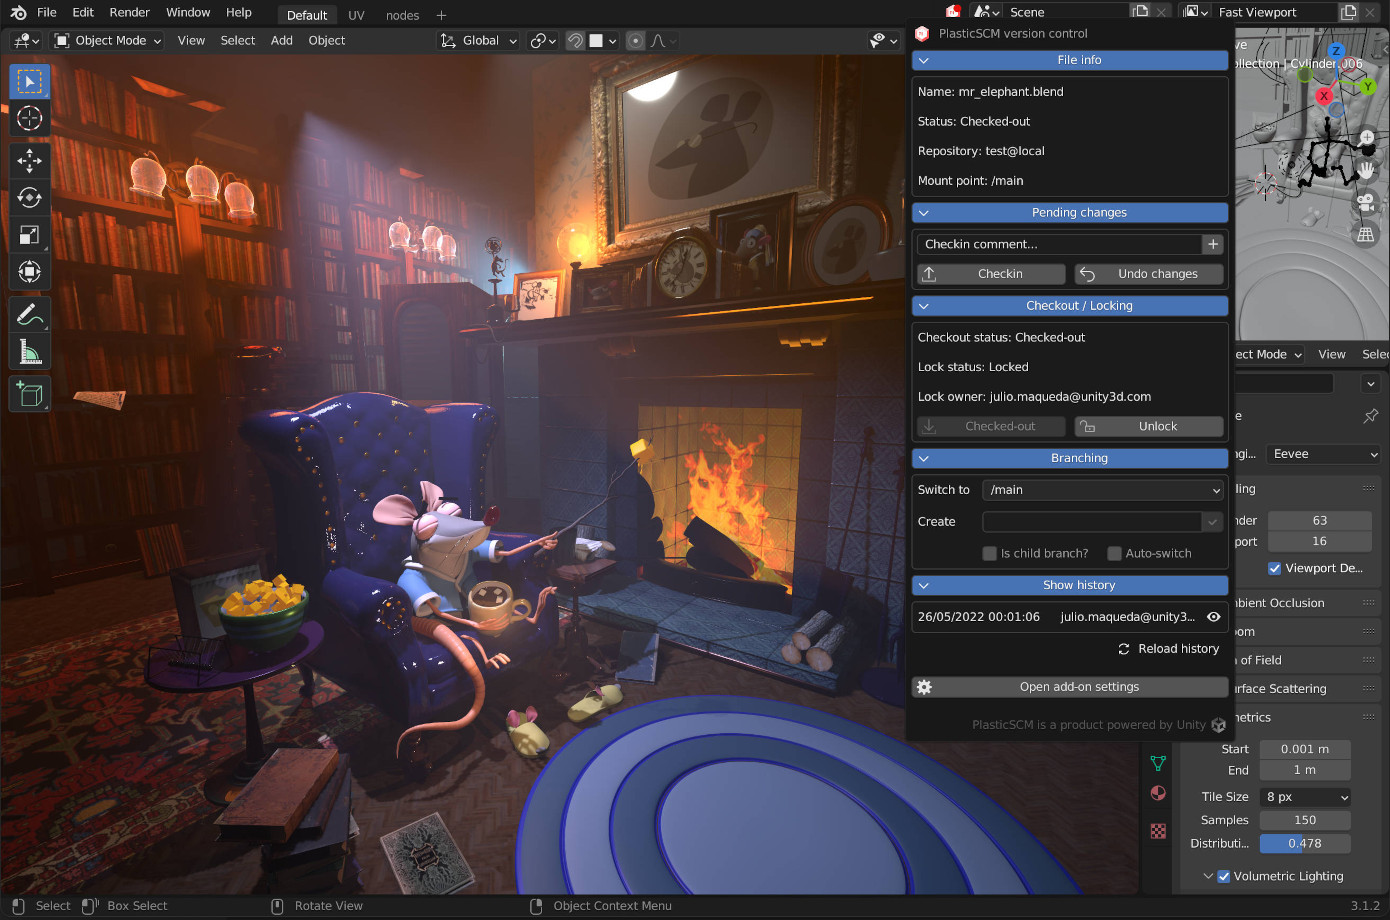Collapse the Show history section

1070,585
